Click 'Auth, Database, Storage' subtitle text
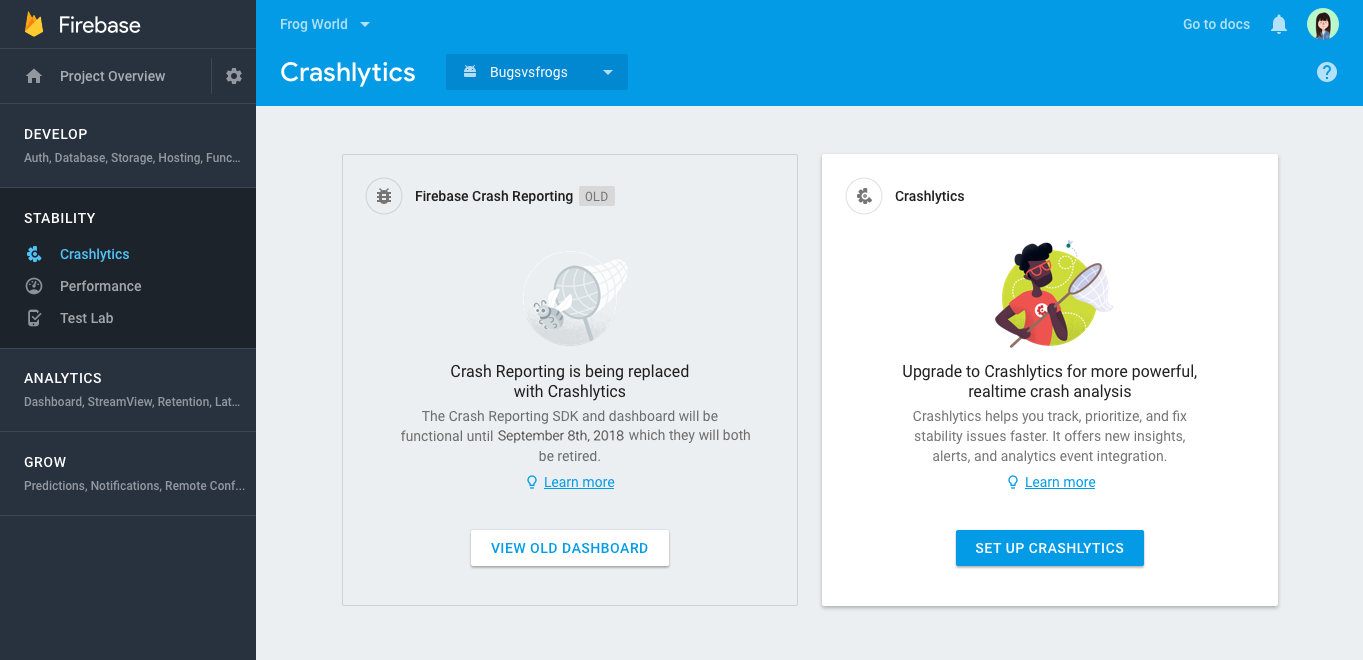This screenshot has width=1363, height=660. [x=132, y=158]
